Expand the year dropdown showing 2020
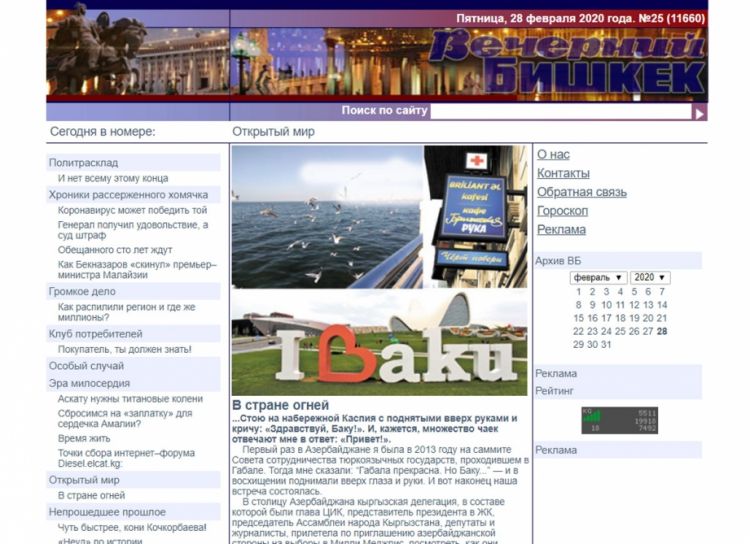This screenshot has width=750, height=544. click(649, 277)
